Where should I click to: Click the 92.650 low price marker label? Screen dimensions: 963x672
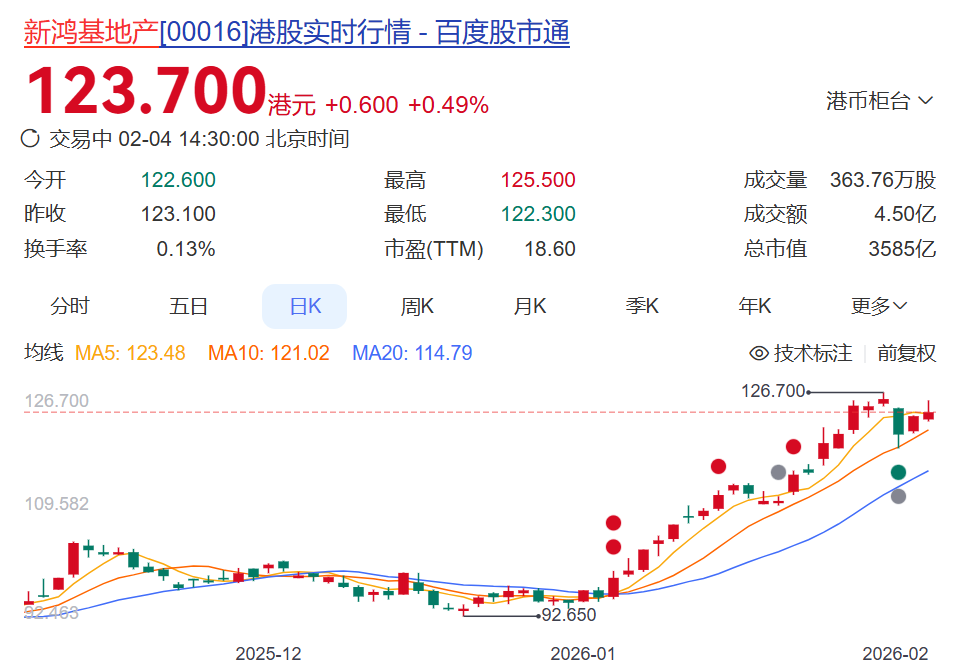pyautogui.click(x=569, y=615)
